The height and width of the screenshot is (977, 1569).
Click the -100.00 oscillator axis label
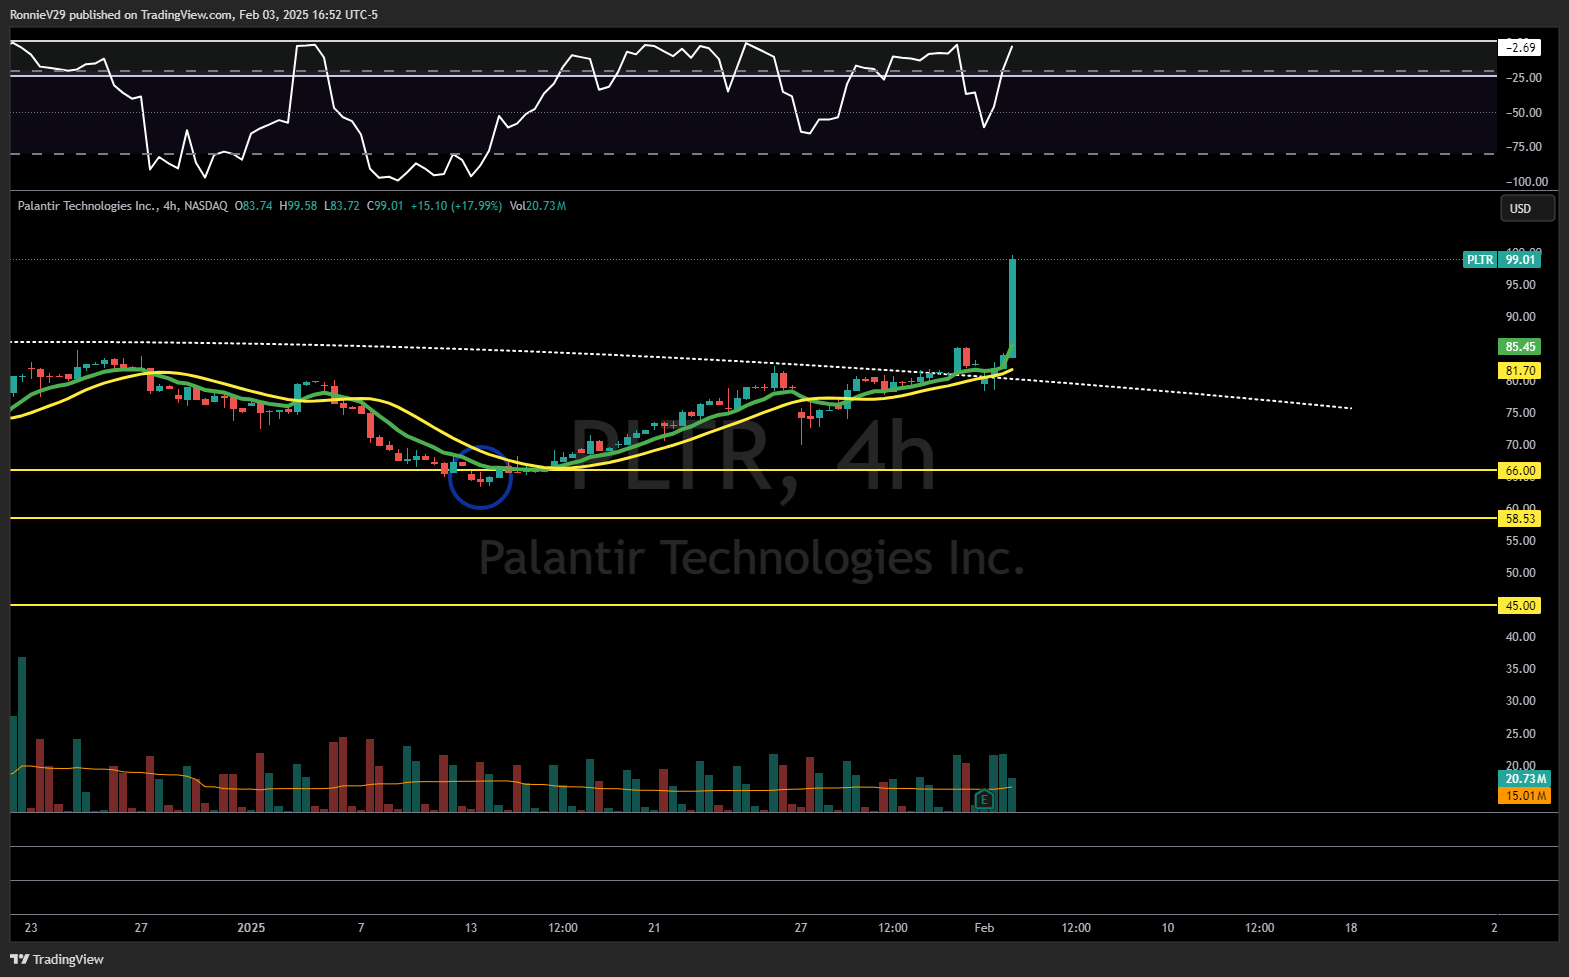tap(1527, 182)
